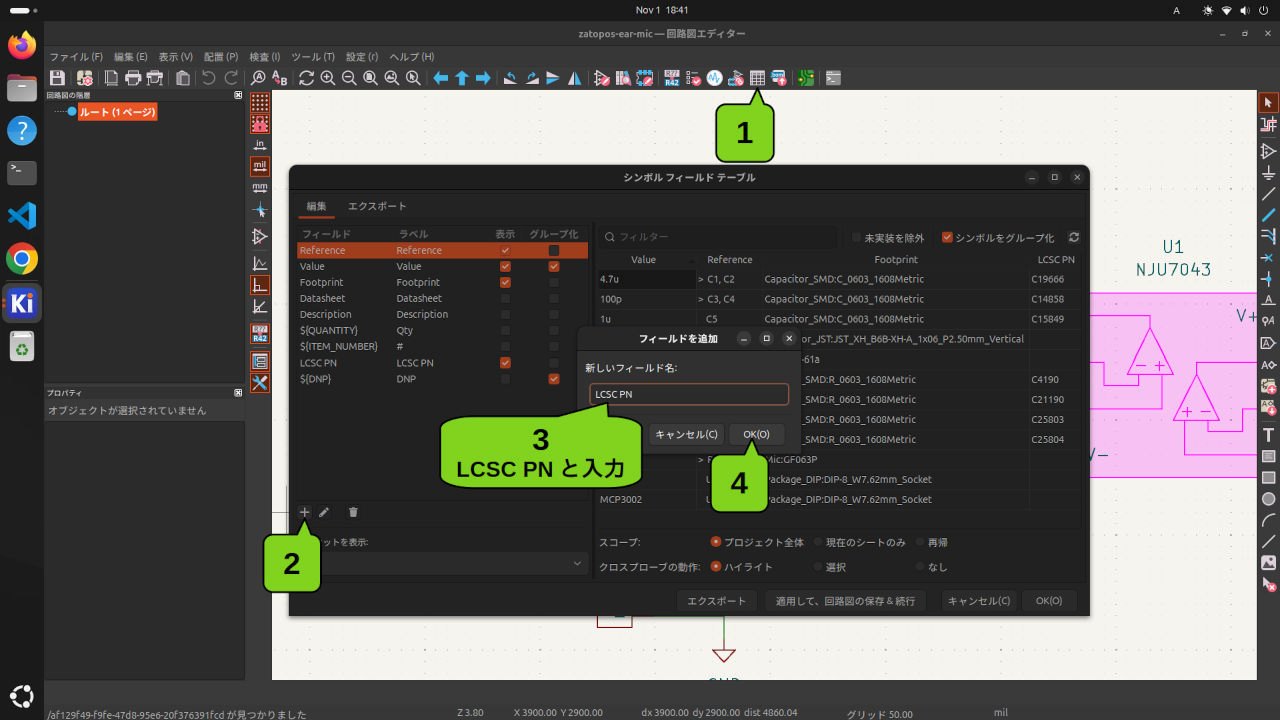Open the Symbol Fields Table toolbar icon

pyautogui.click(x=758, y=78)
